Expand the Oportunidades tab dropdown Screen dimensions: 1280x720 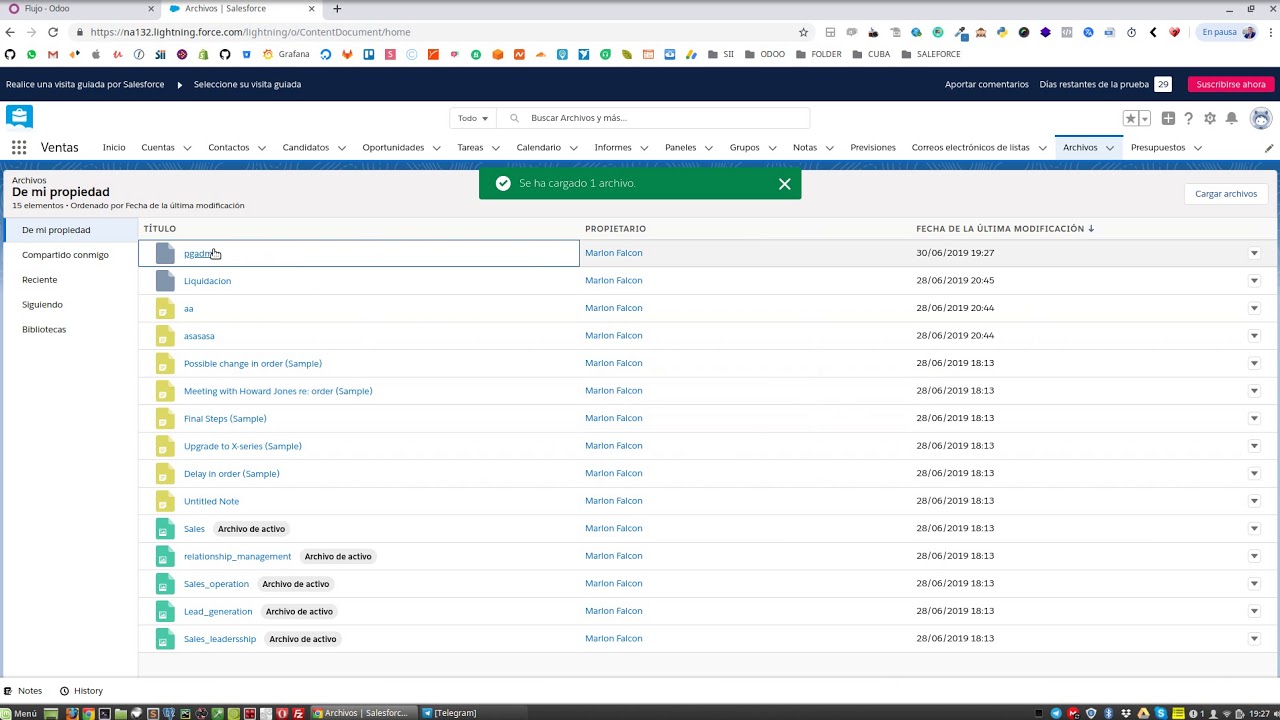[437, 148]
